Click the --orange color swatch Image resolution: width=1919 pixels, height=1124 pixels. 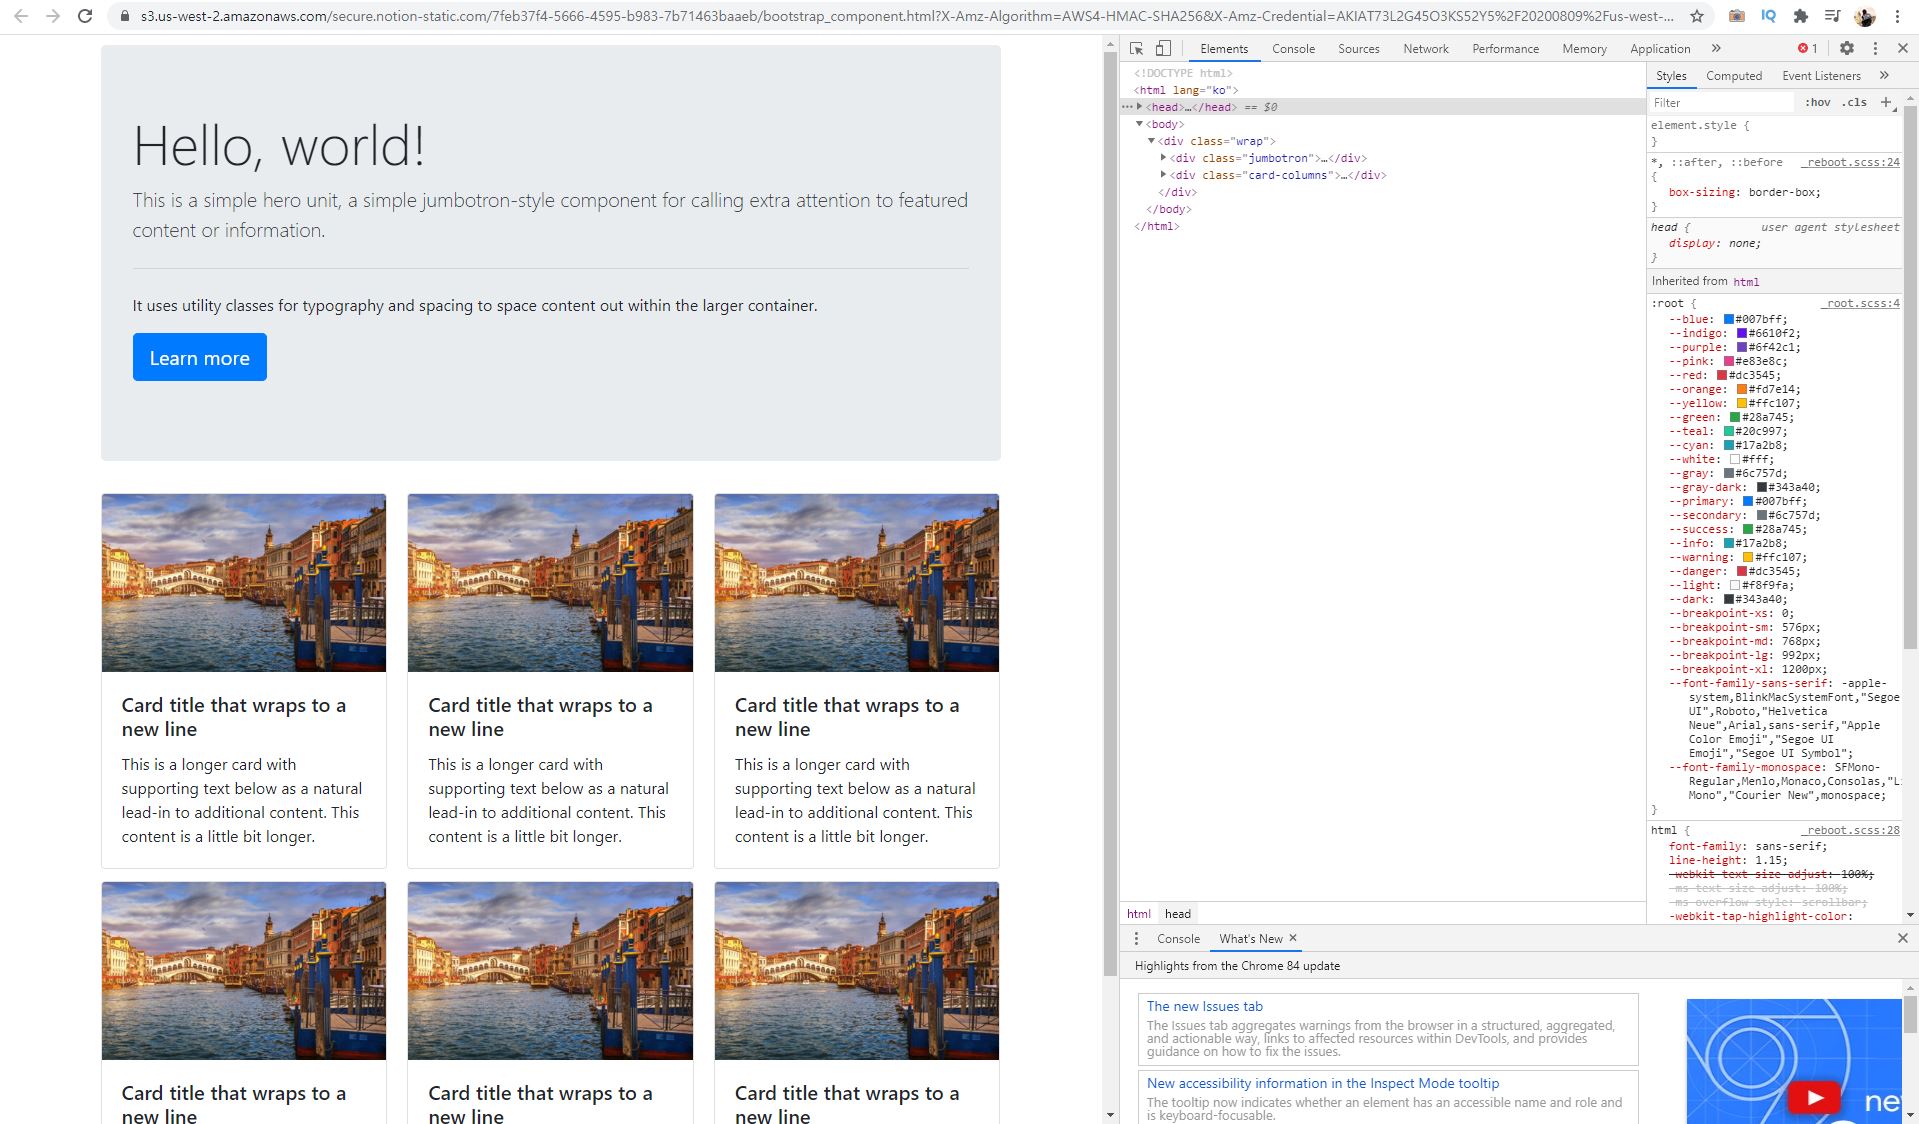coord(1741,389)
